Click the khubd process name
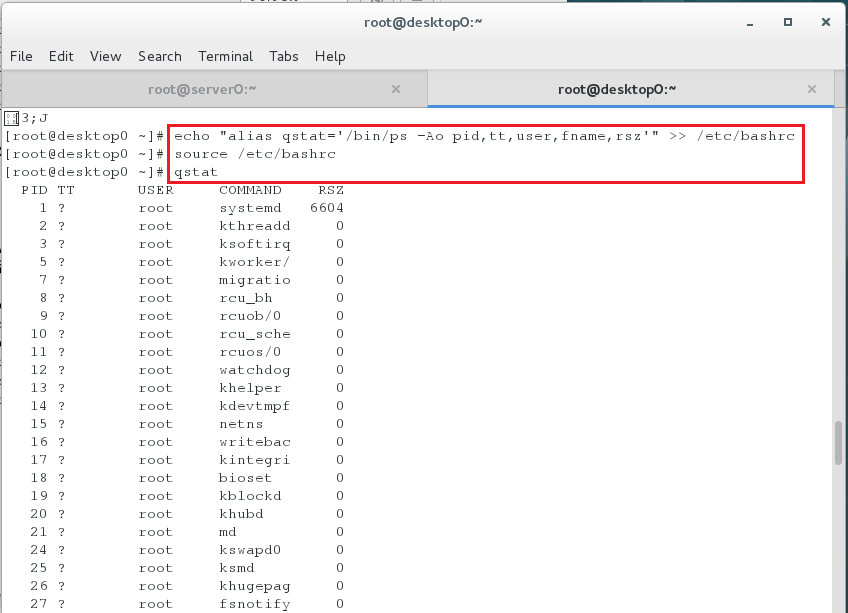This screenshot has width=848, height=613. (241, 514)
